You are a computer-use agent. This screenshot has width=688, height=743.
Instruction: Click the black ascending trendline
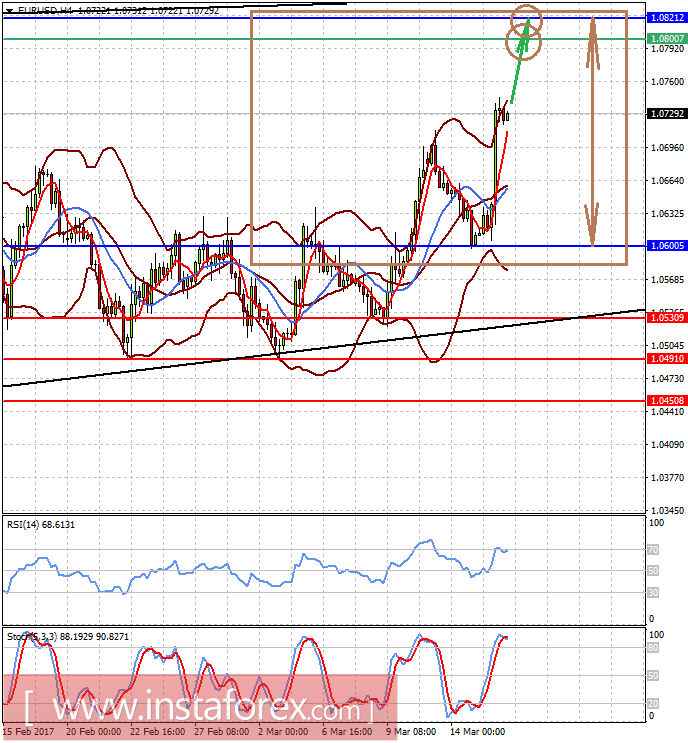click(x=324, y=348)
